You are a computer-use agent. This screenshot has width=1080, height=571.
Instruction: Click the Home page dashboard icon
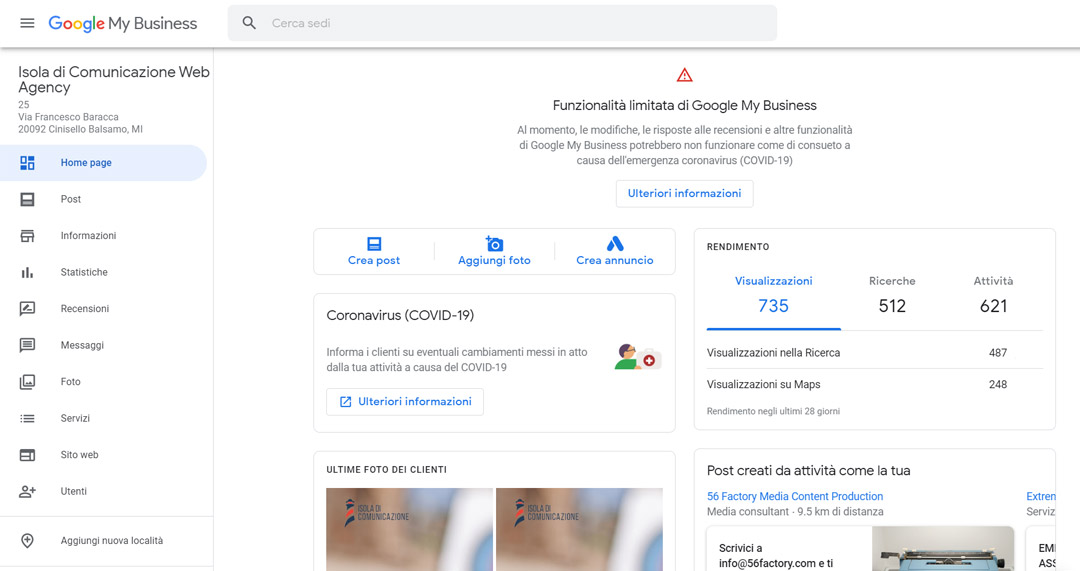tap(27, 163)
